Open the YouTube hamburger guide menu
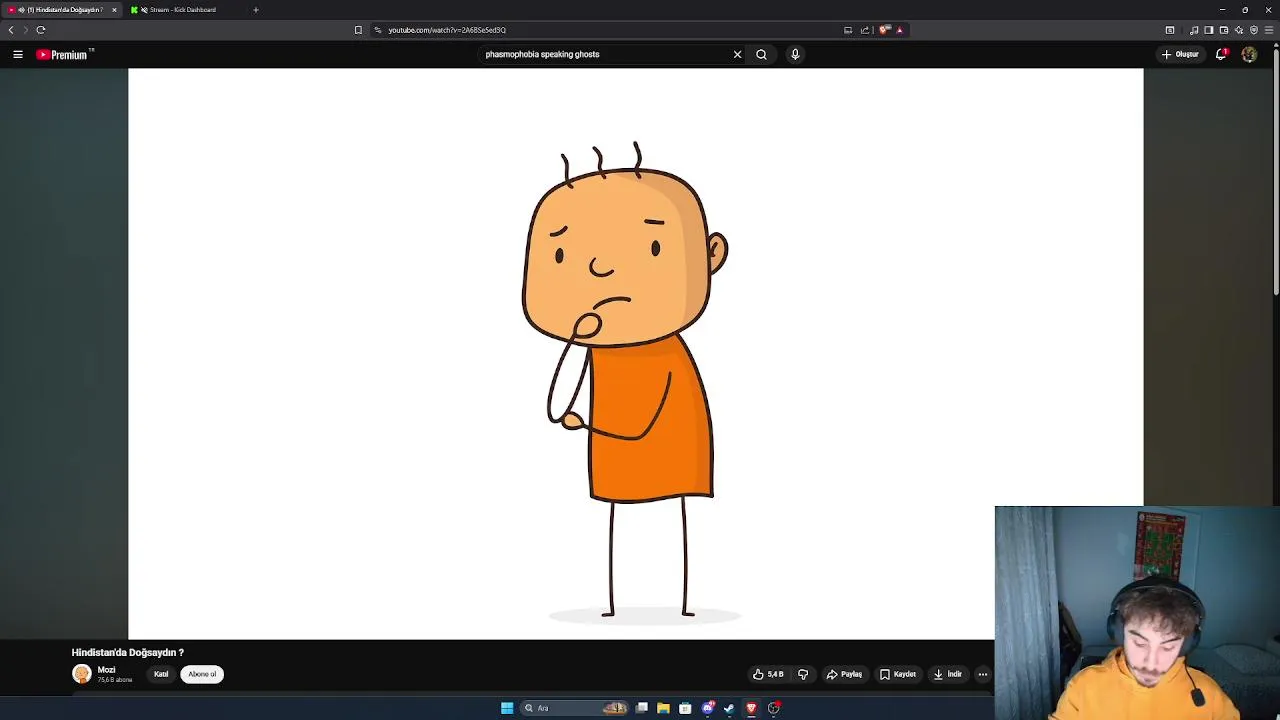 point(18,54)
